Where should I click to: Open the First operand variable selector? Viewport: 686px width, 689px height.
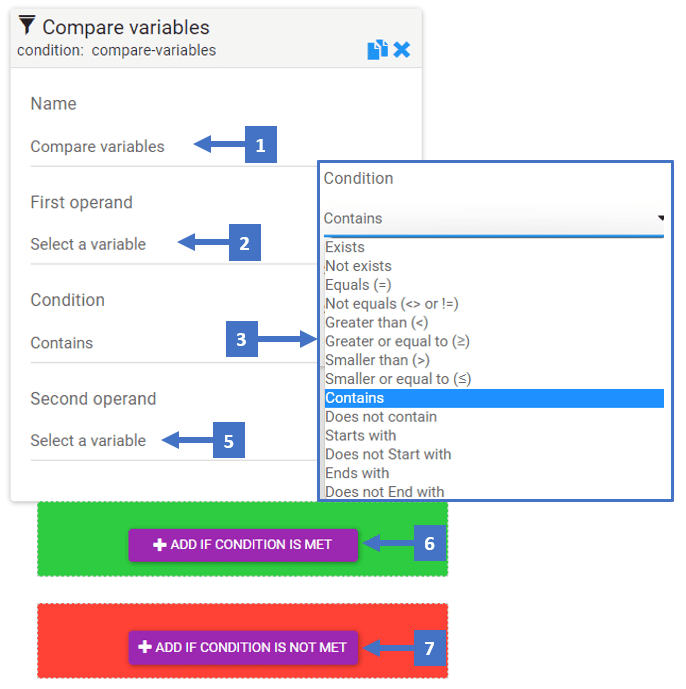(174, 244)
